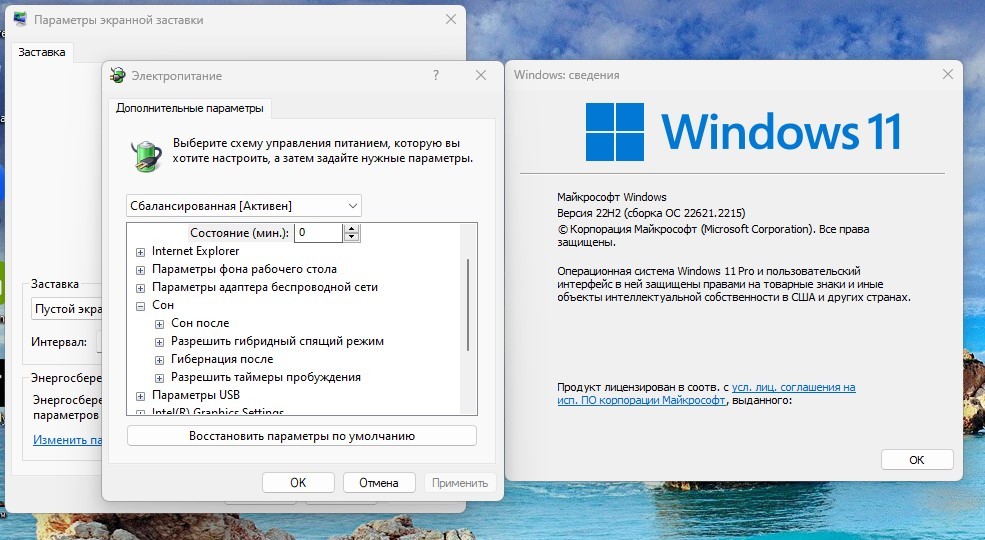Click OK in the Электропитание dialog
The height and width of the screenshot is (540, 985).
coord(298,482)
